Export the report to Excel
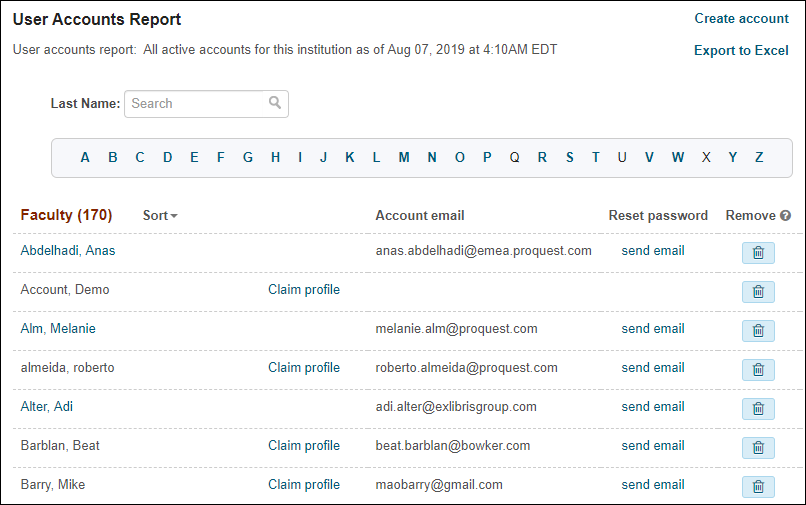This screenshot has width=806, height=505. pos(741,51)
